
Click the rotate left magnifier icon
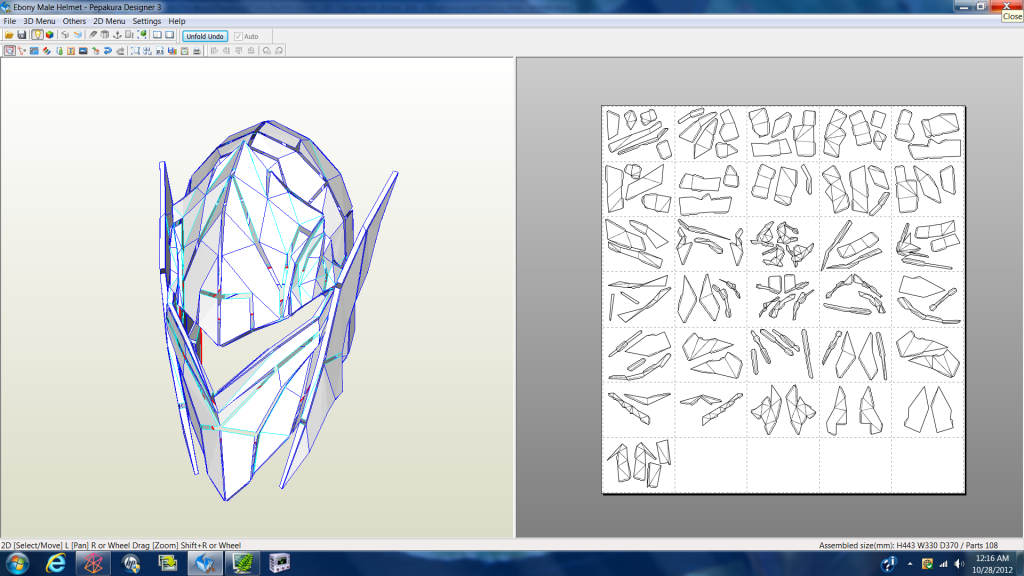tap(266, 50)
